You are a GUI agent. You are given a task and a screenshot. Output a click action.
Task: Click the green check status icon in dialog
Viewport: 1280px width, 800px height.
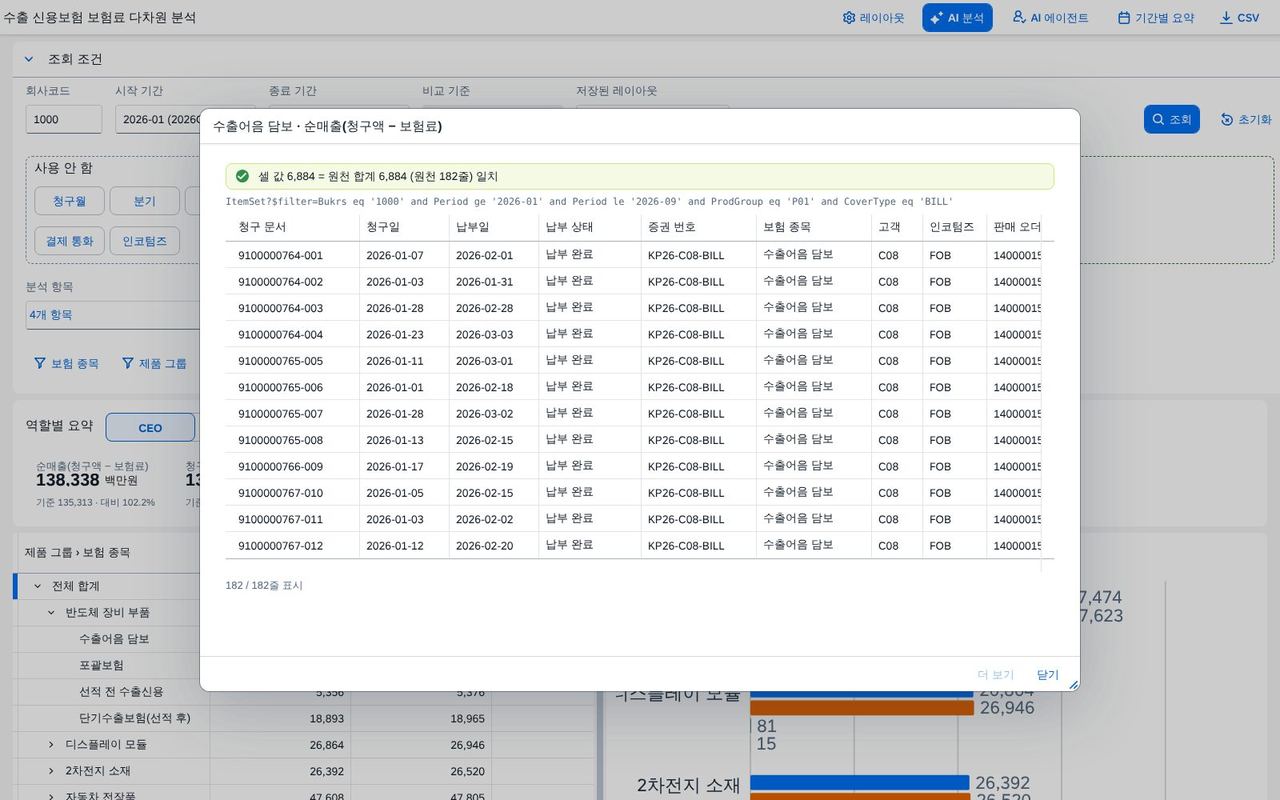click(x=242, y=176)
